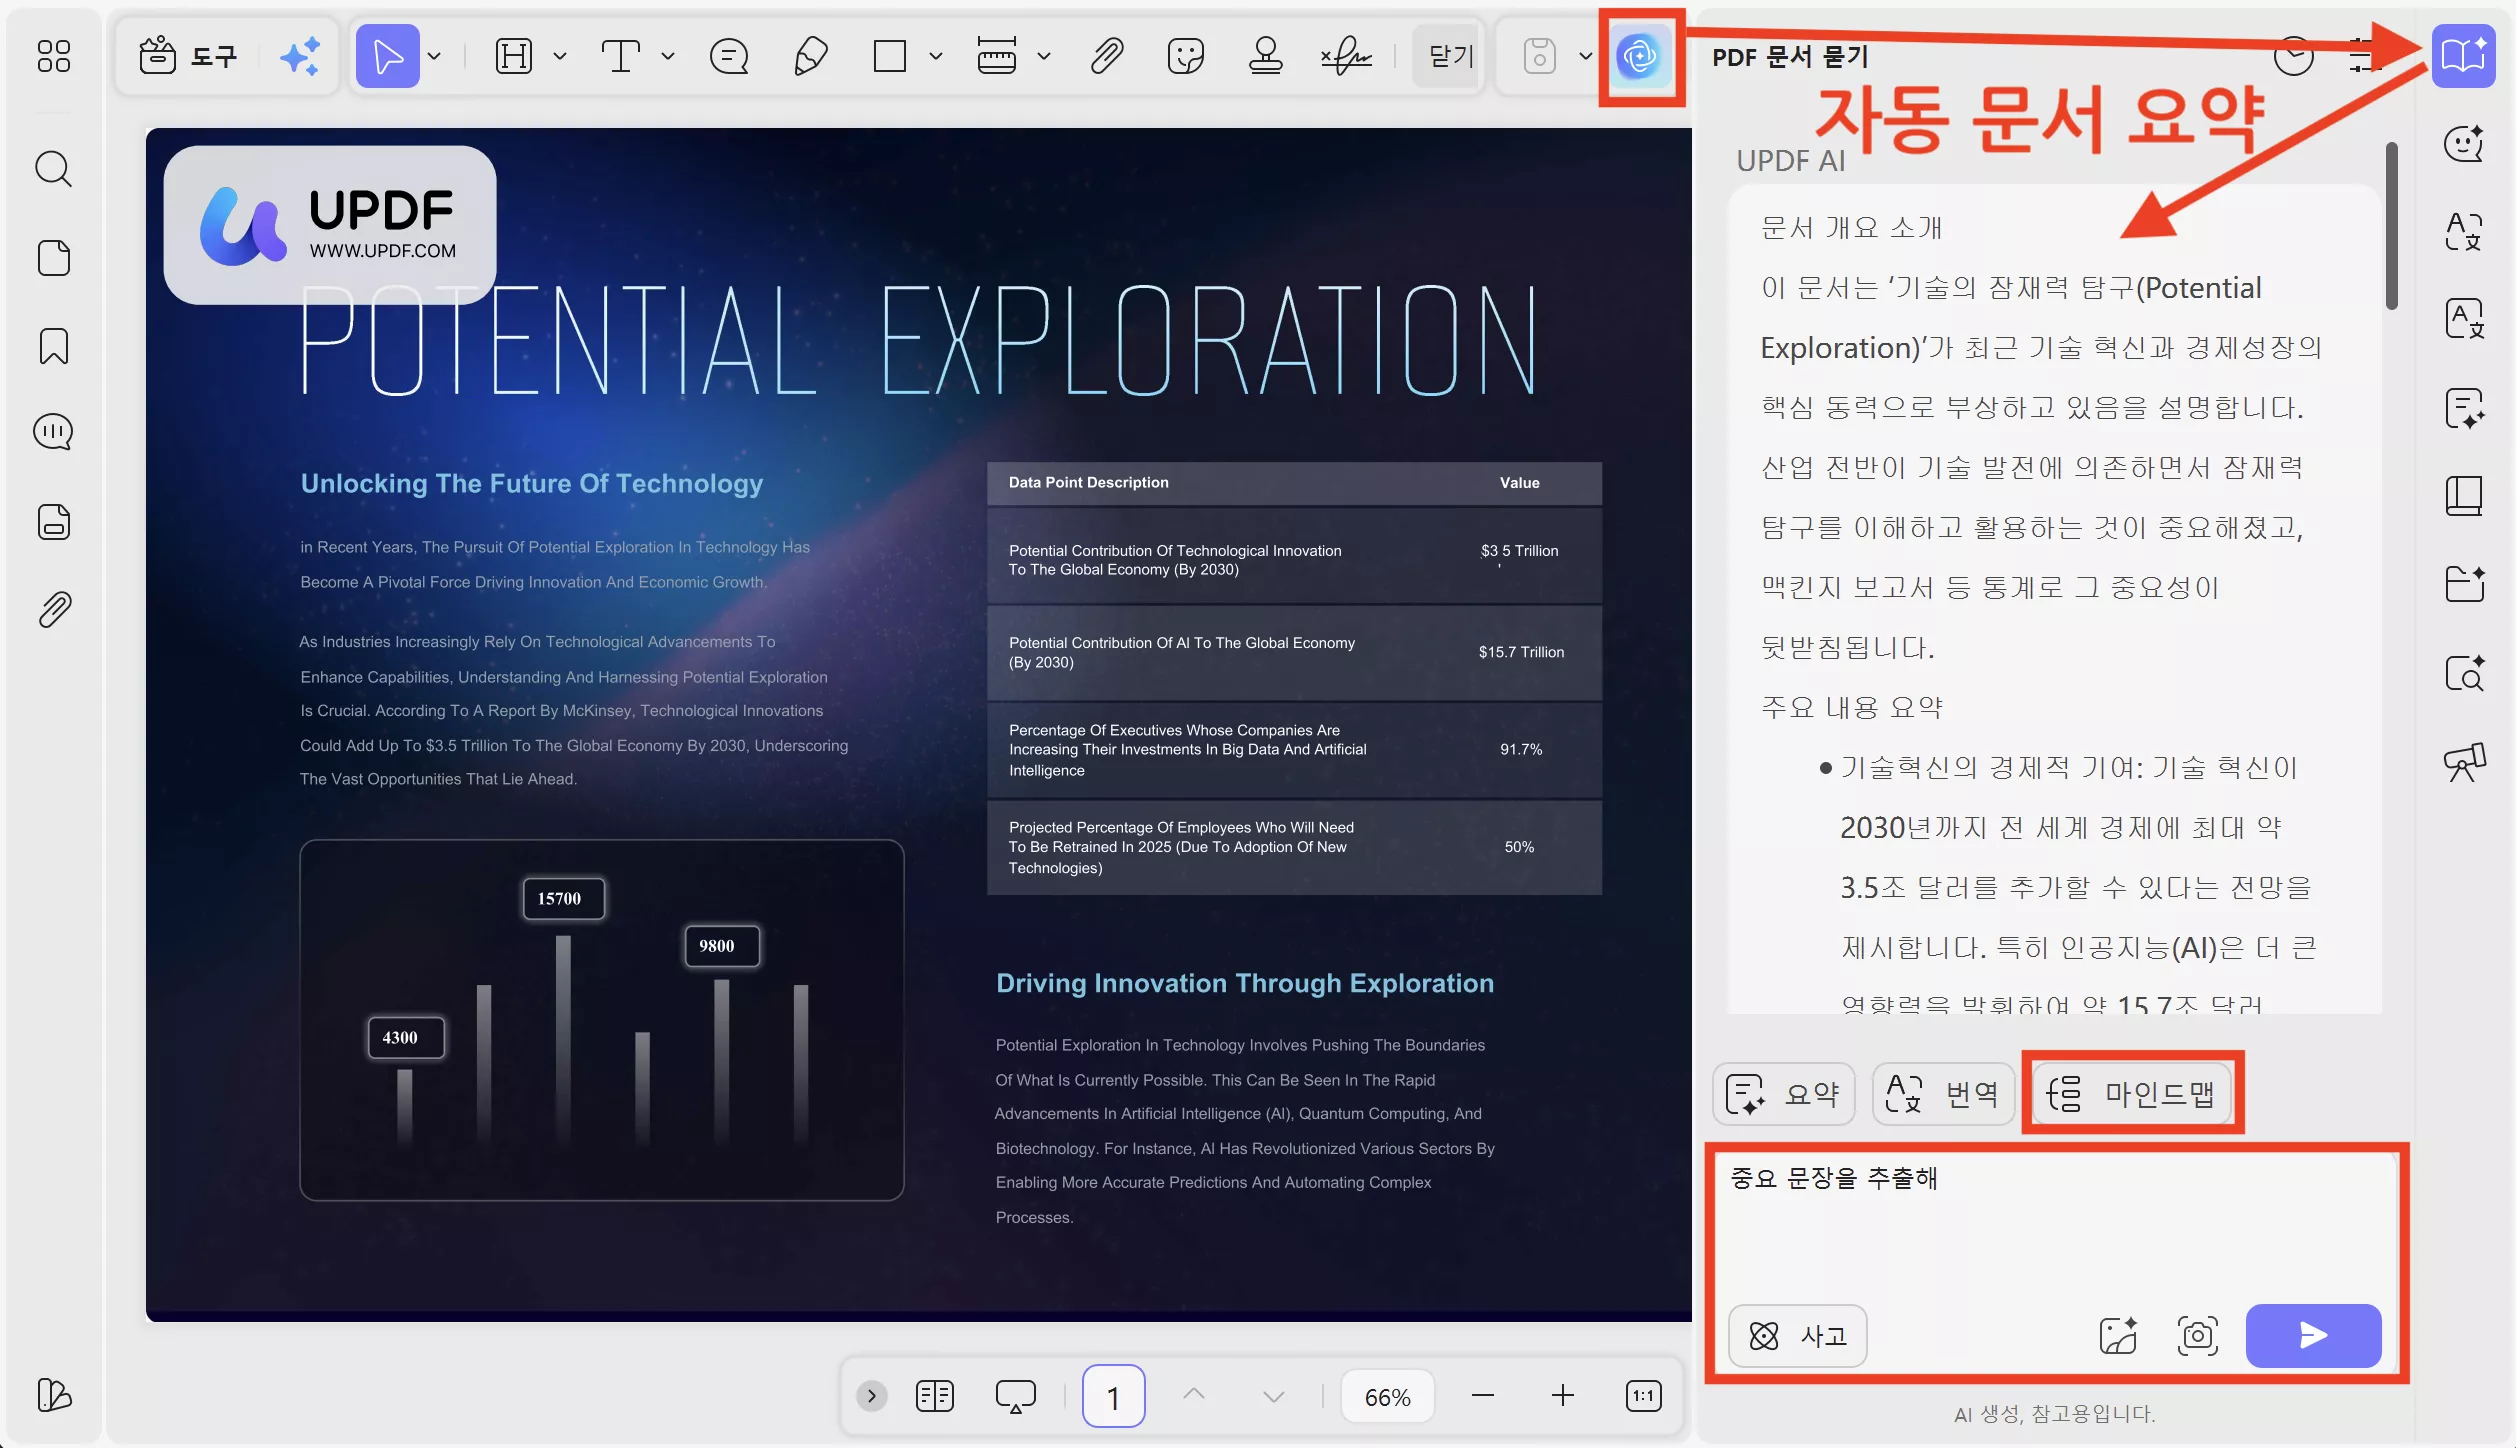Click the 66% zoom level control
This screenshot has width=2516, height=1448.
[1387, 1395]
